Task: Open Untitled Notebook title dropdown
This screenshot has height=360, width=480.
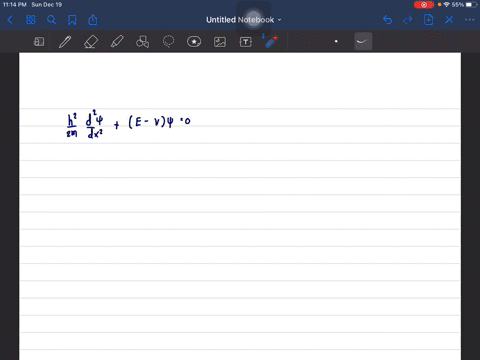Action: click(244, 20)
